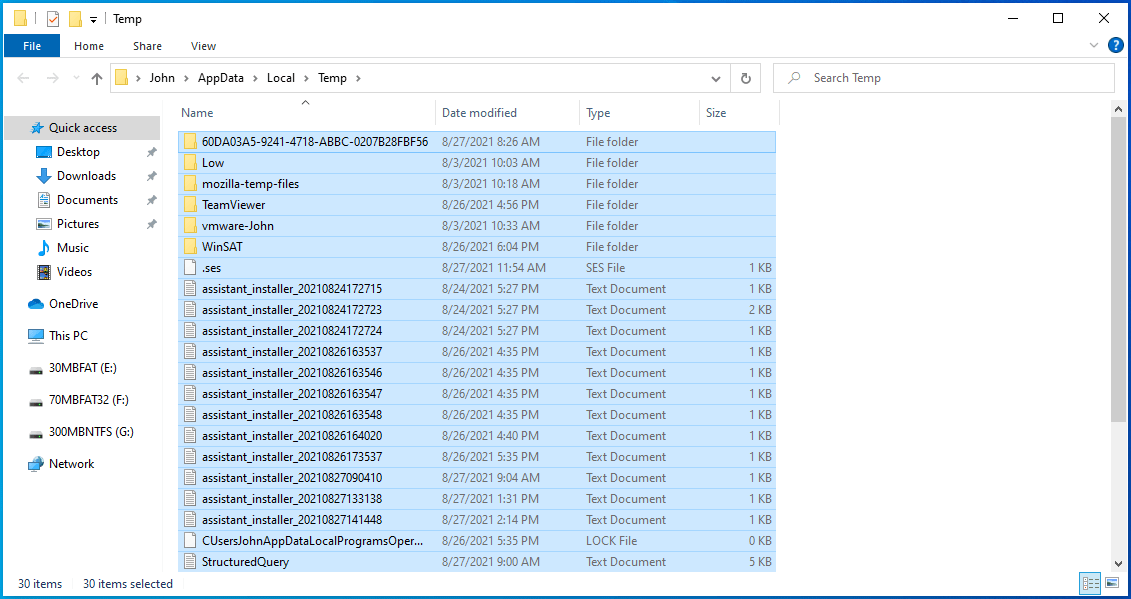Open the File menu
Viewport: 1131px width, 599px height.
(32, 45)
